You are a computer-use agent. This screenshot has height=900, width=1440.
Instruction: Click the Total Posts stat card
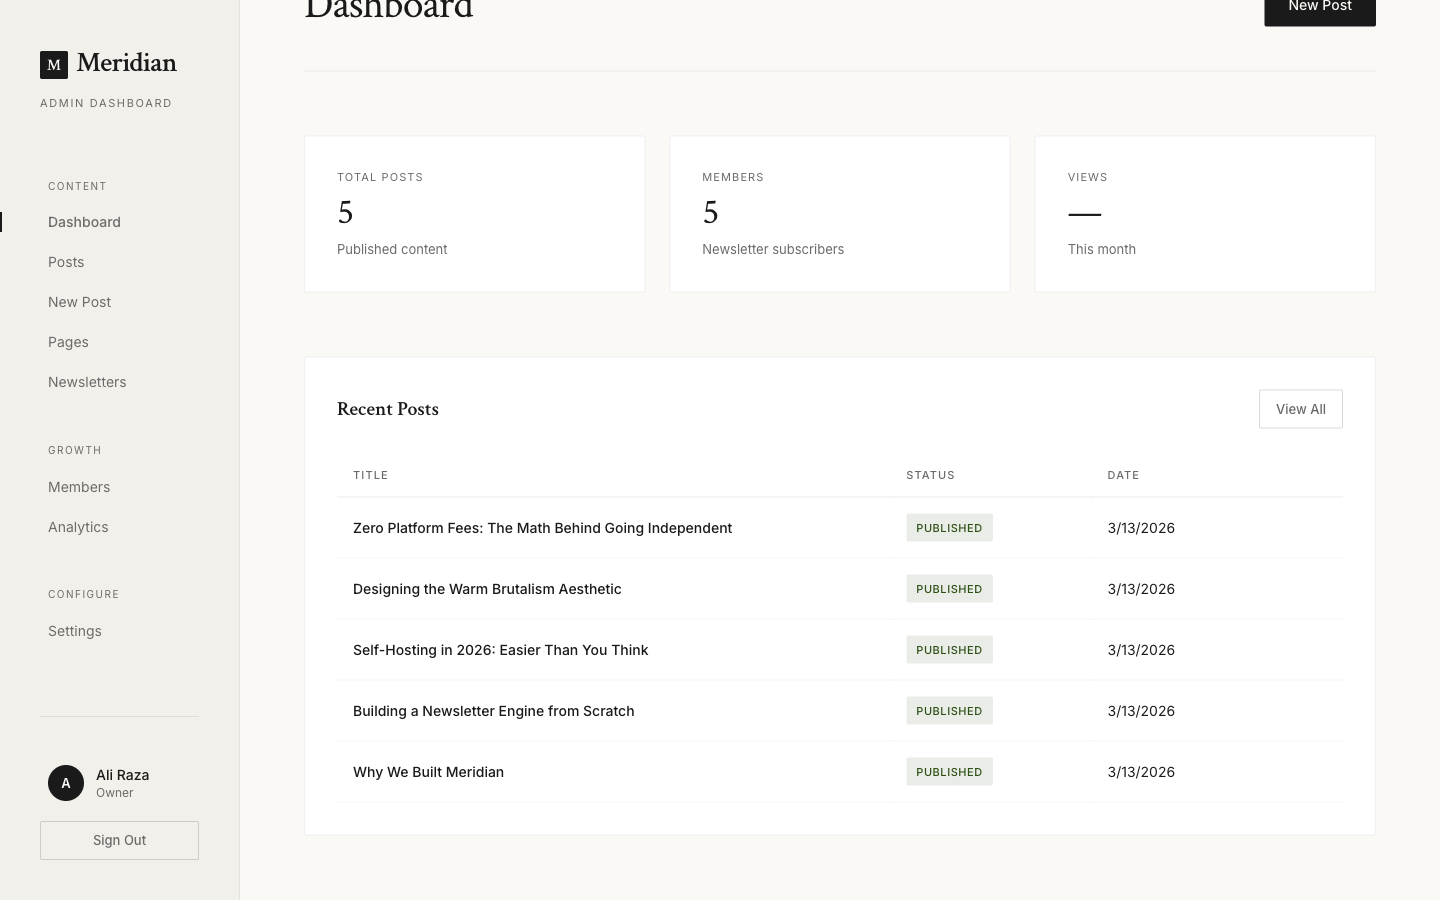(x=474, y=214)
